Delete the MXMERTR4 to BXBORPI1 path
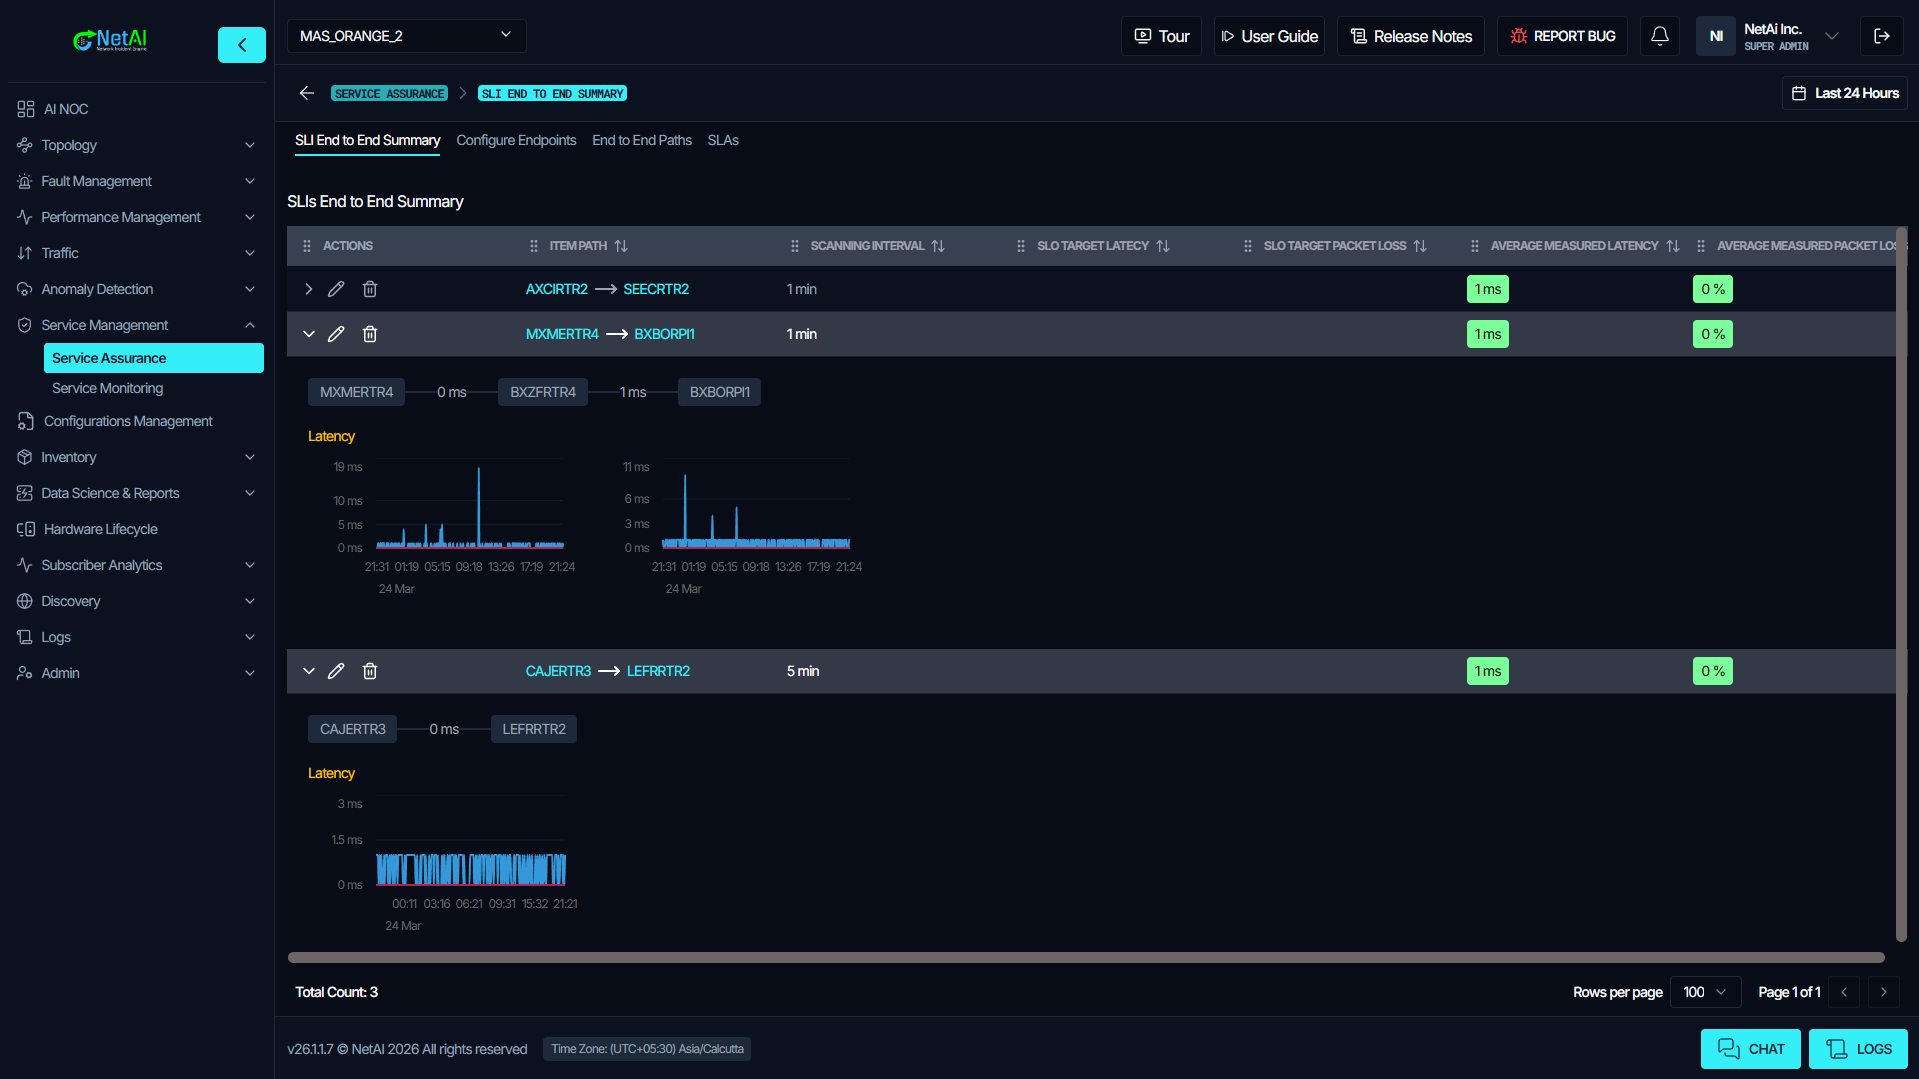The image size is (1919, 1079). [x=370, y=334]
